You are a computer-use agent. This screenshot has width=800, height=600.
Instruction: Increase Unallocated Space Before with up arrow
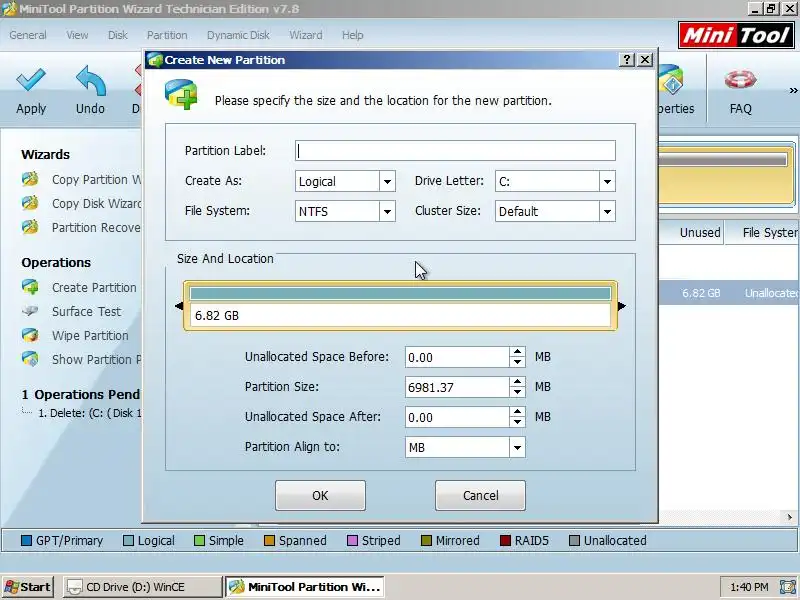point(517,352)
